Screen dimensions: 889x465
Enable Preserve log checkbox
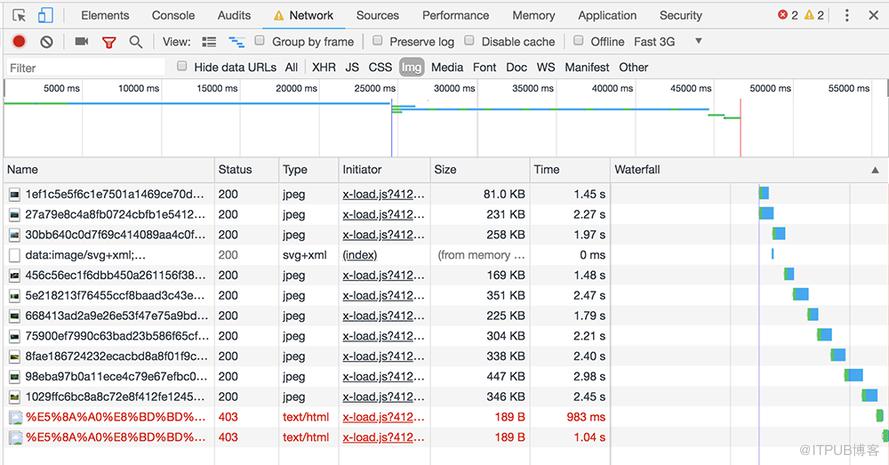point(377,40)
